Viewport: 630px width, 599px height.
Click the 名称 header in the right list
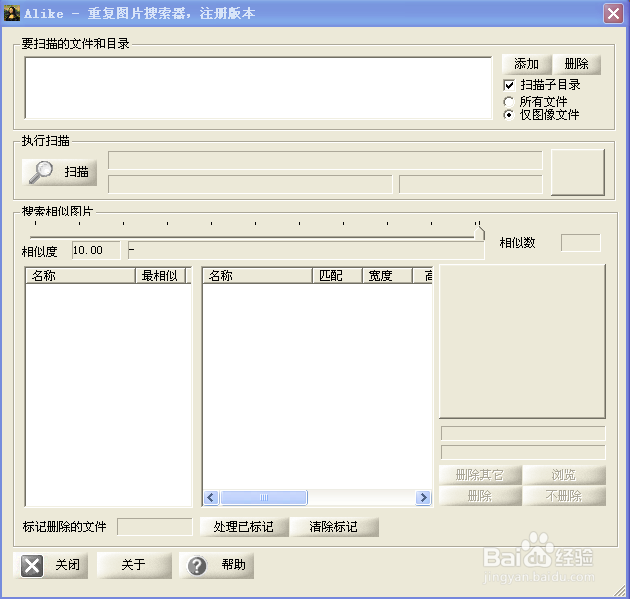click(258, 276)
